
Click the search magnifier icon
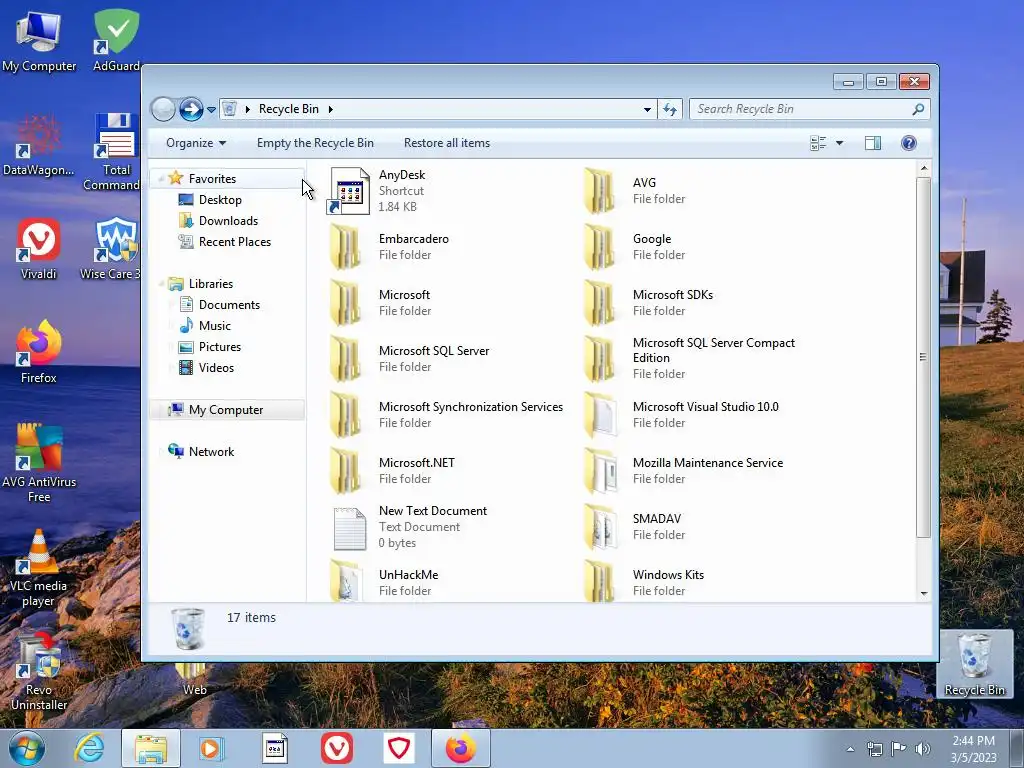pos(918,109)
